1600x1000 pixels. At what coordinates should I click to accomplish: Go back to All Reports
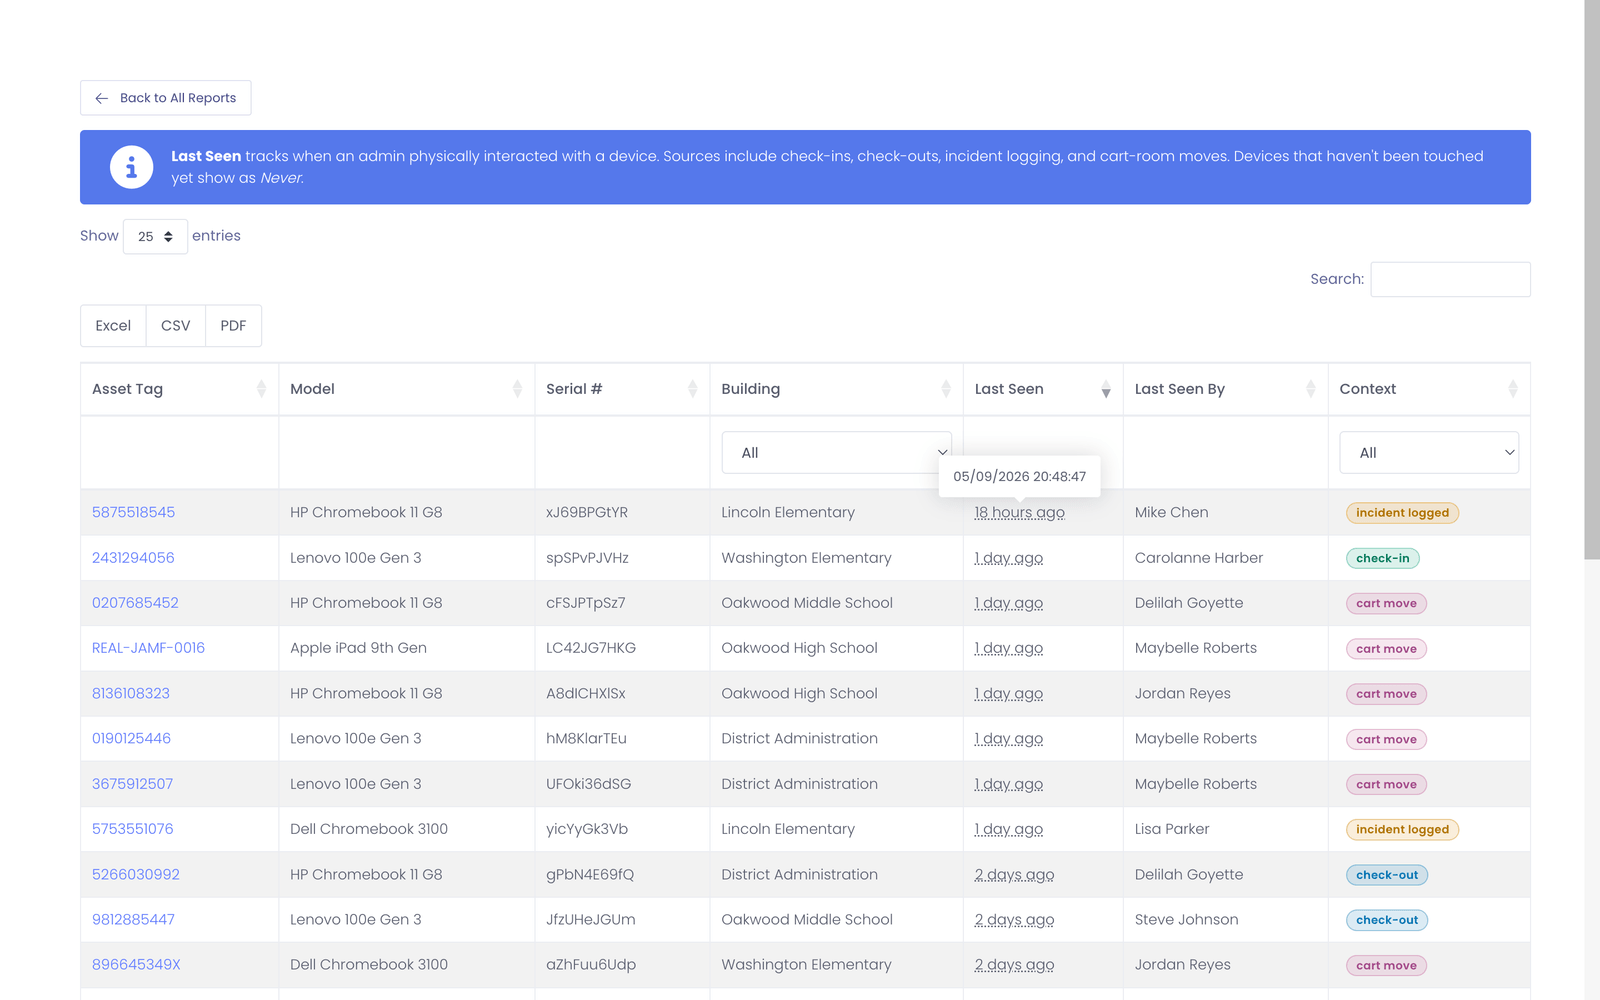tap(166, 98)
